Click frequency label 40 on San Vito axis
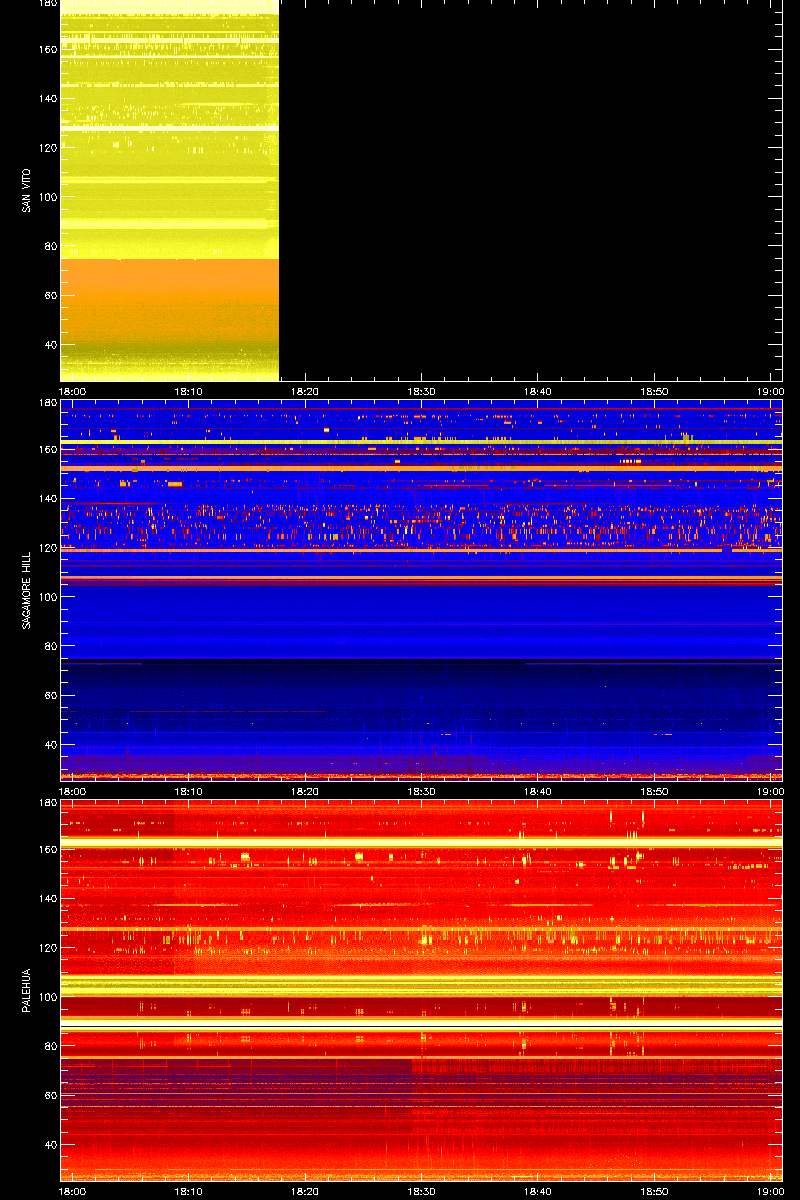 50,344
